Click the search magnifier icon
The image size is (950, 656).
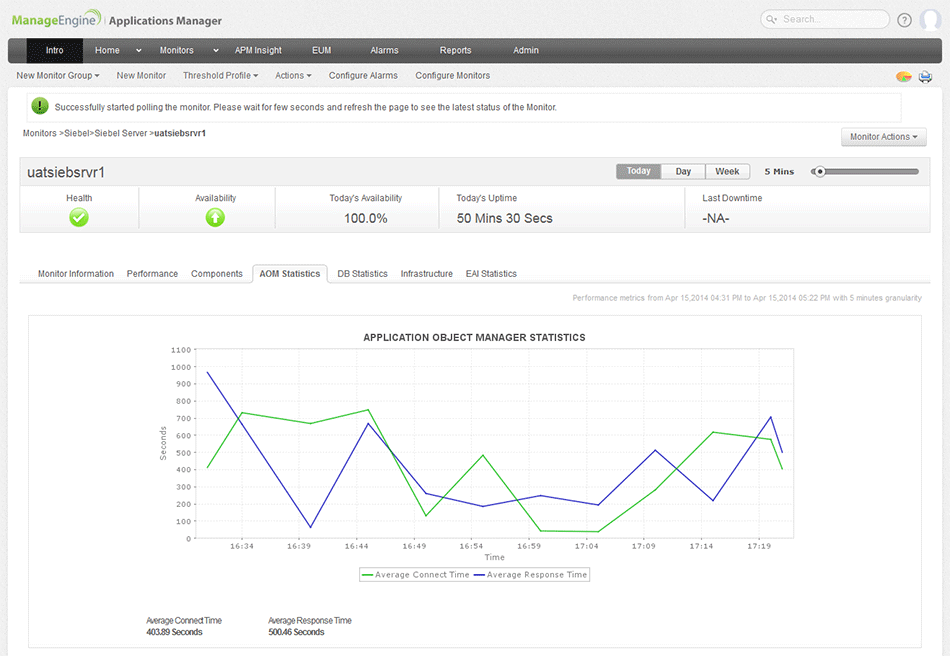771,19
